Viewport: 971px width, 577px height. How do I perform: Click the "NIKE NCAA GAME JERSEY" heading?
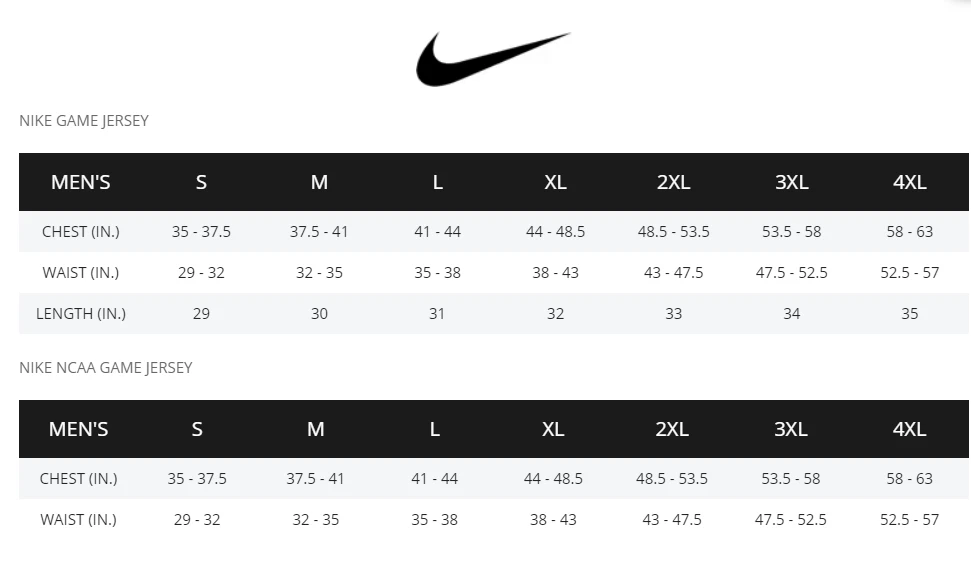click(106, 368)
